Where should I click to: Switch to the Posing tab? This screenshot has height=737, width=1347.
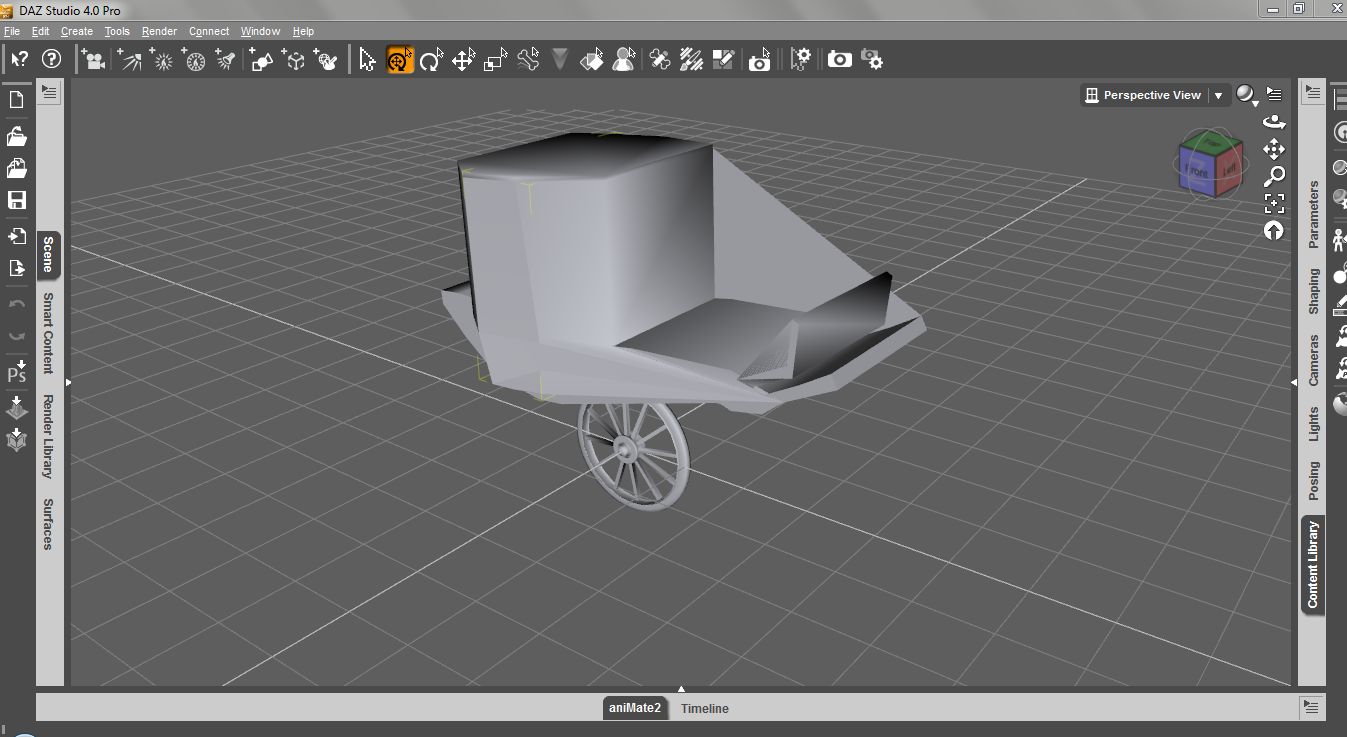pyautogui.click(x=1313, y=481)
